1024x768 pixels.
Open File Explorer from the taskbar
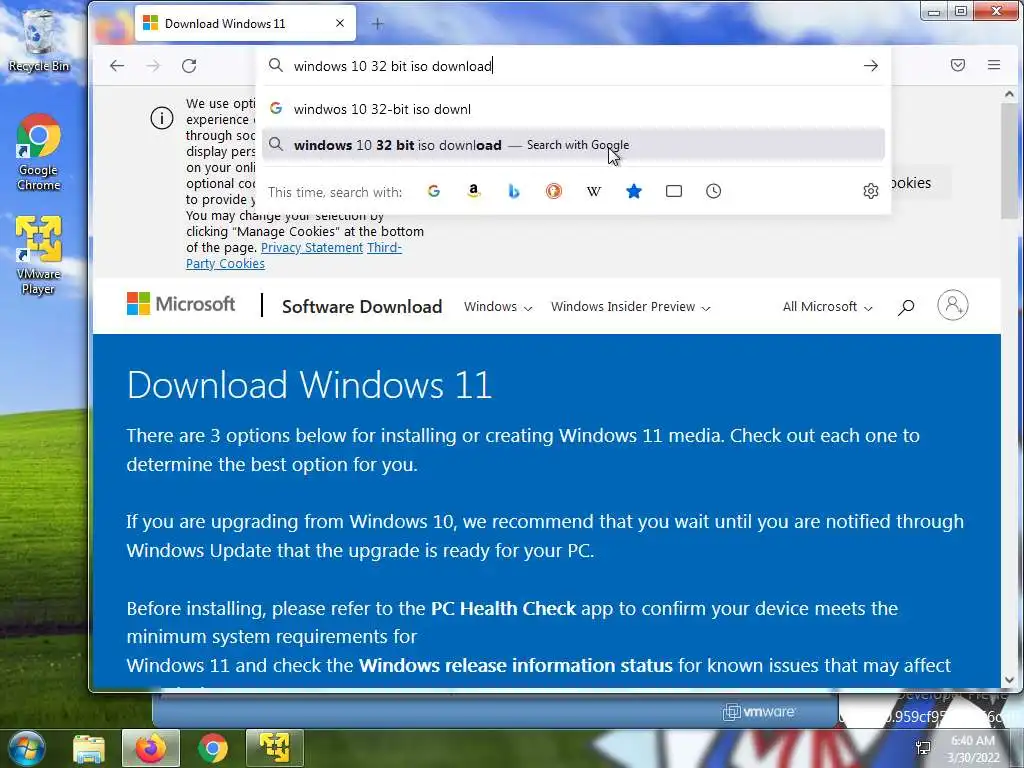[89, 748]
